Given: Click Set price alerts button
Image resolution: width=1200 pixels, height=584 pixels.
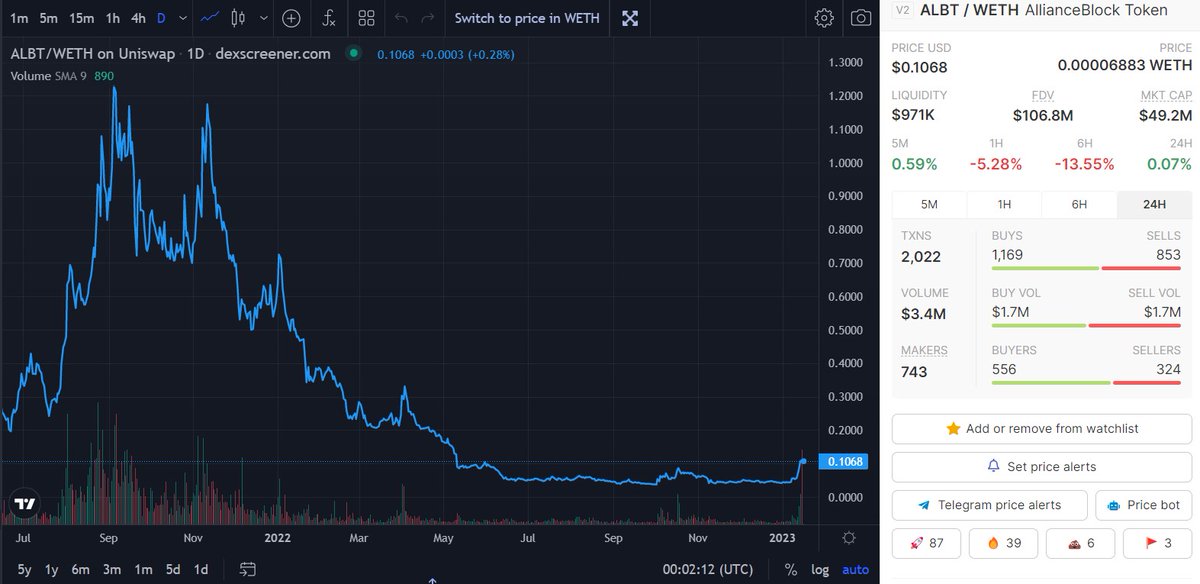Looking at the screenshot, I should pyautogui.click(x=1041, y=467).
